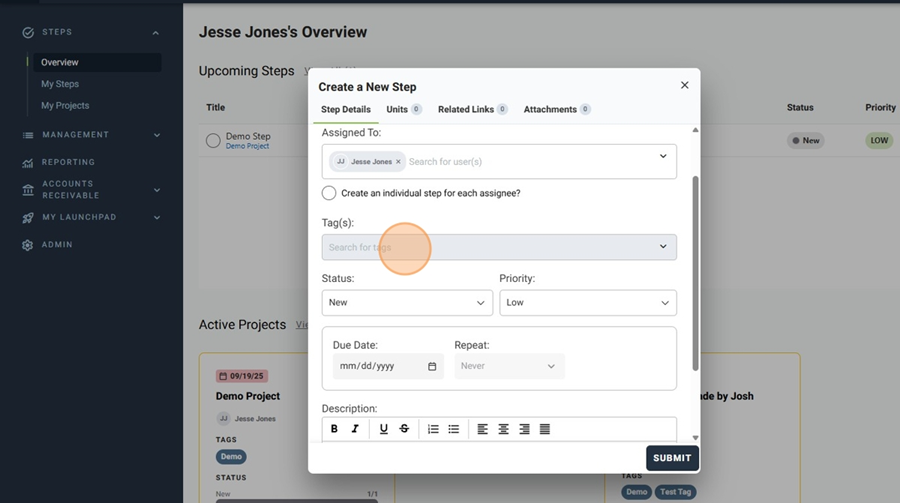The width and height of the screenshot is (900, 503).
Task: Click the Reporting chart icon
Action: [x=28, y=163]
